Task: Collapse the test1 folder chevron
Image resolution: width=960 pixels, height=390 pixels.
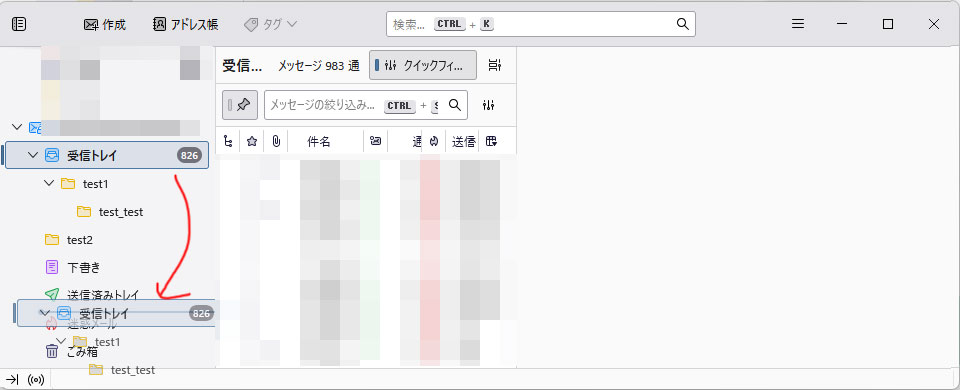Action: (x=50, y=183)
